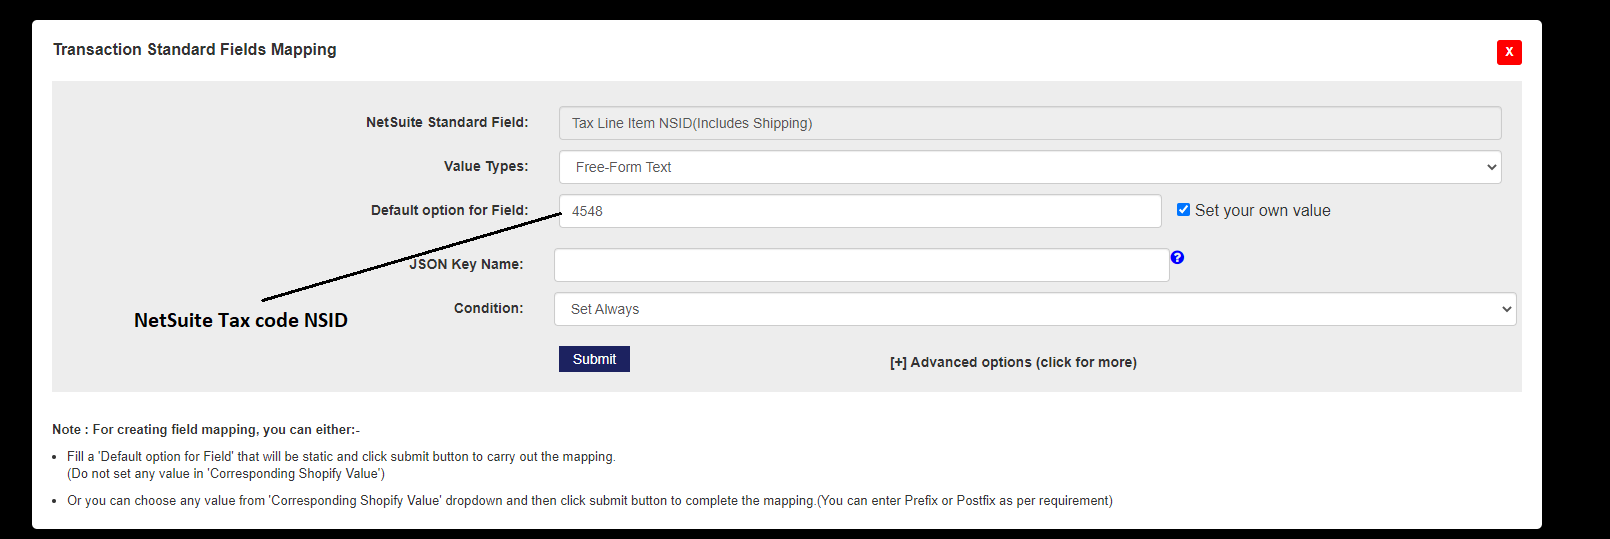Open the Value Types dropdown
The image size is (1610, 539).
click(x=1029, y=167)
